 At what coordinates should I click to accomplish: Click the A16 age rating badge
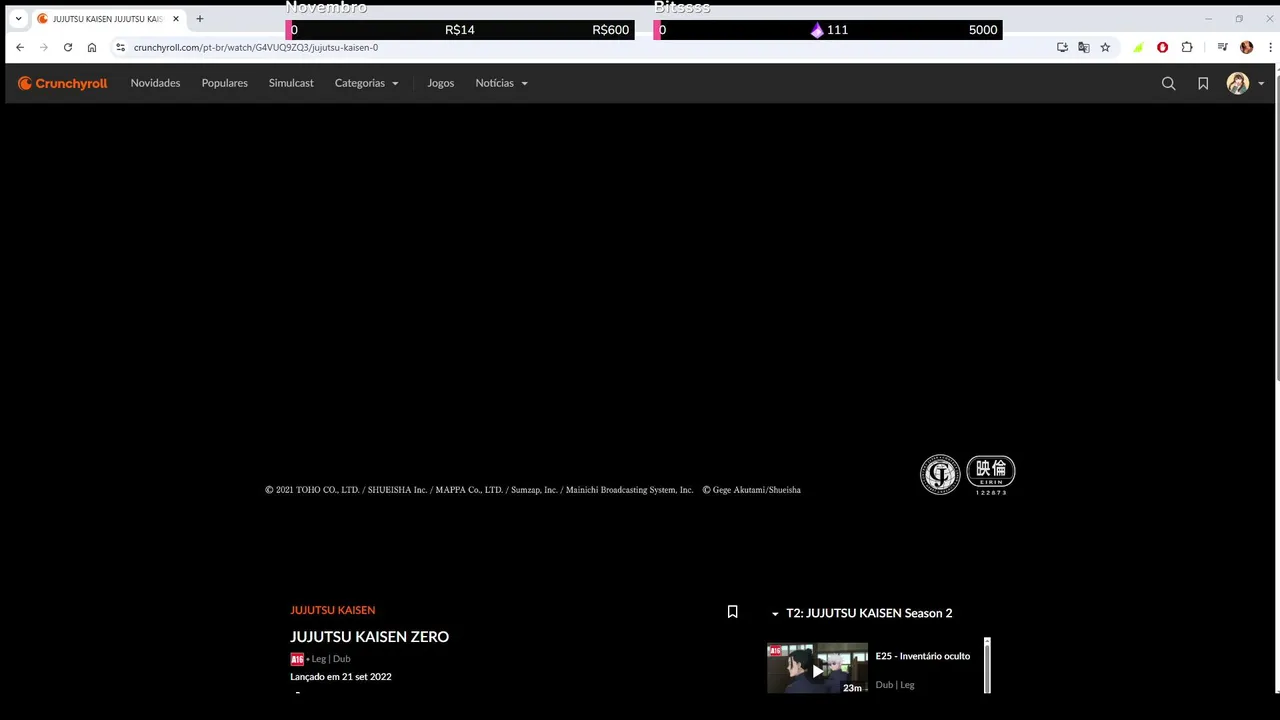coord(296,659)
